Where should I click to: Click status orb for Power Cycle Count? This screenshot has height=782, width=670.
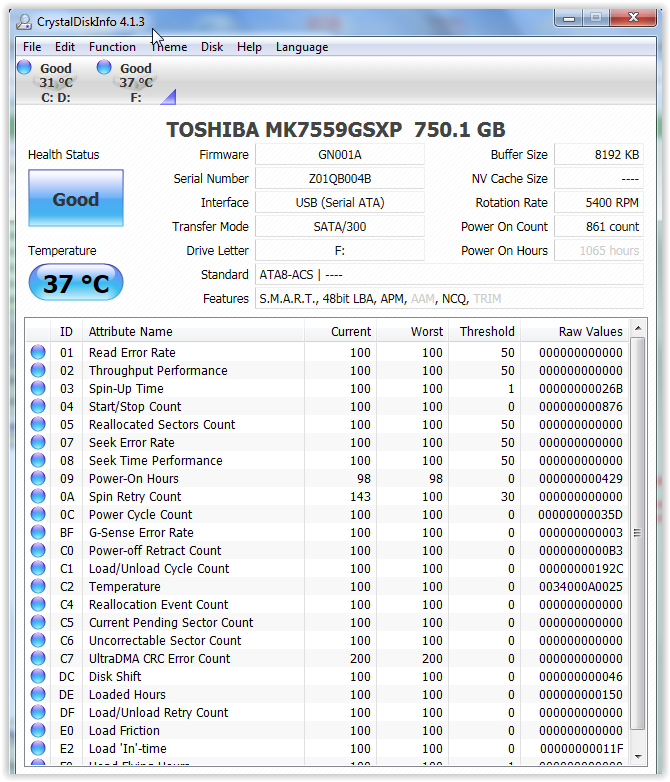pos(38,514)
